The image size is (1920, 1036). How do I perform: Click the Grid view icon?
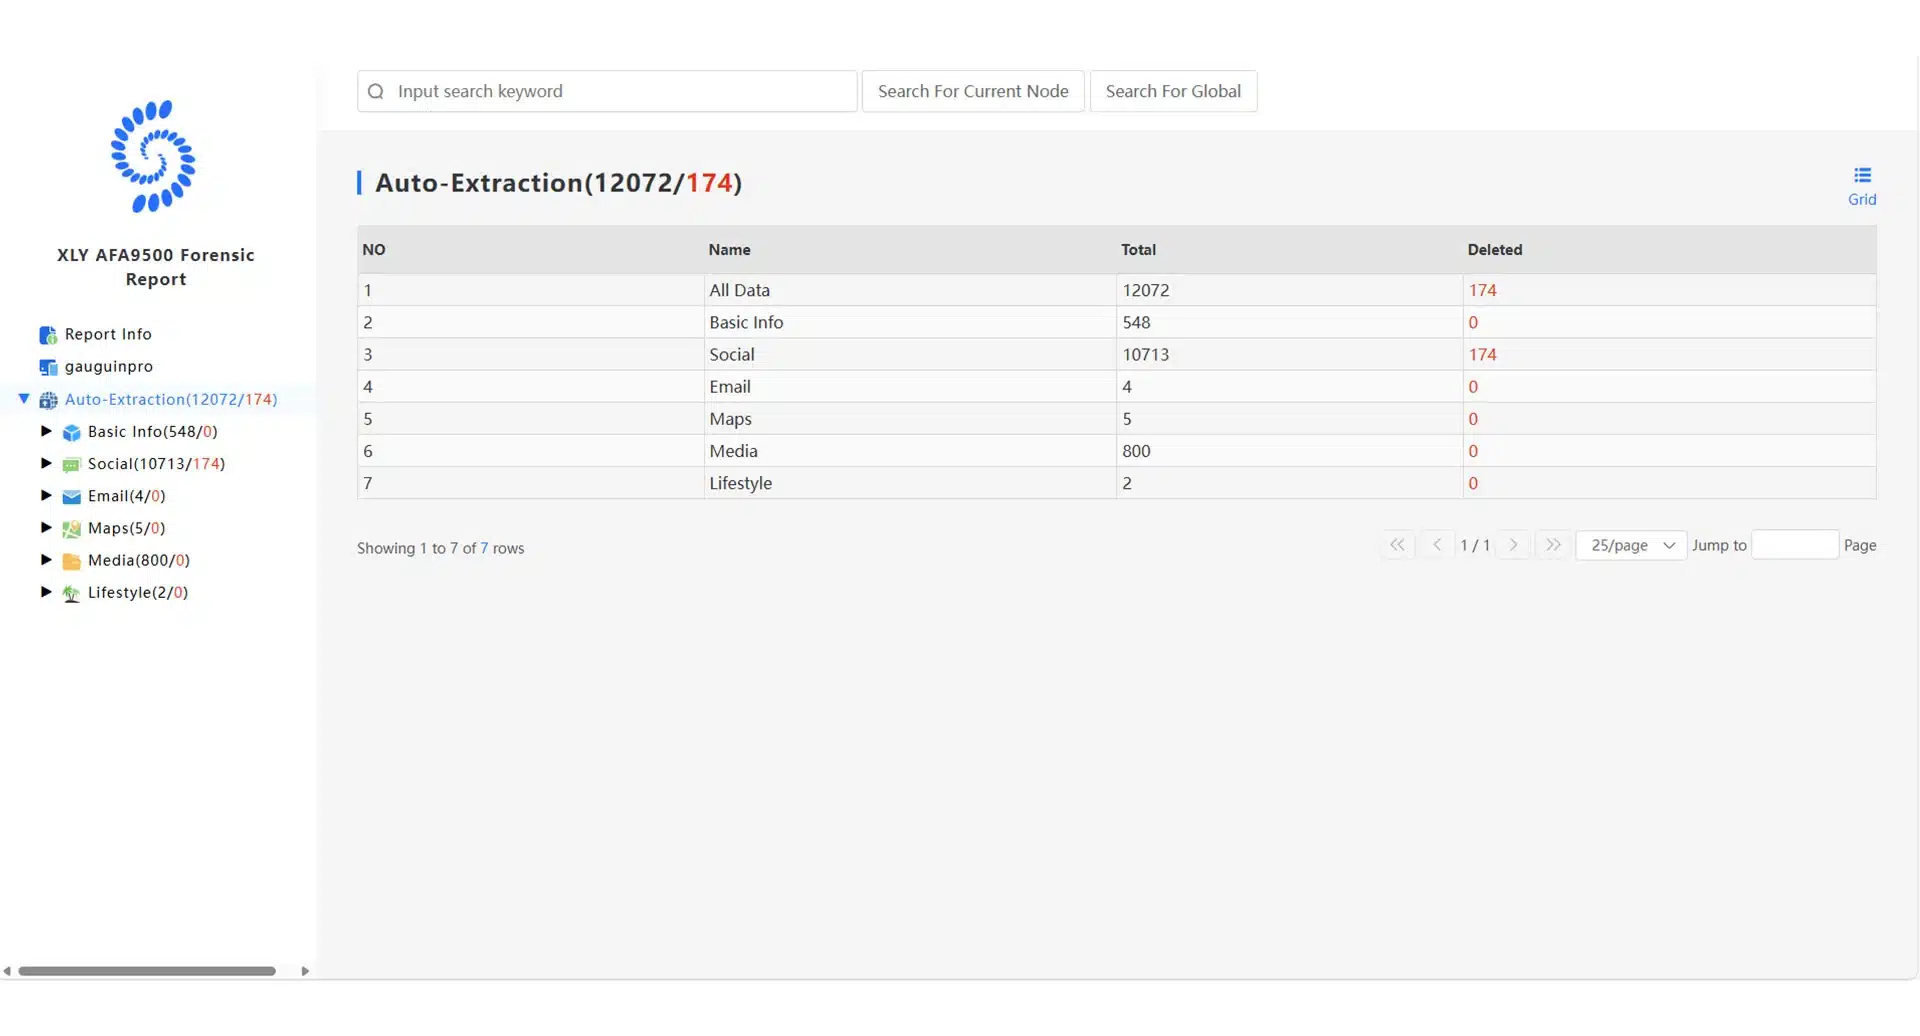point(1861,176)
